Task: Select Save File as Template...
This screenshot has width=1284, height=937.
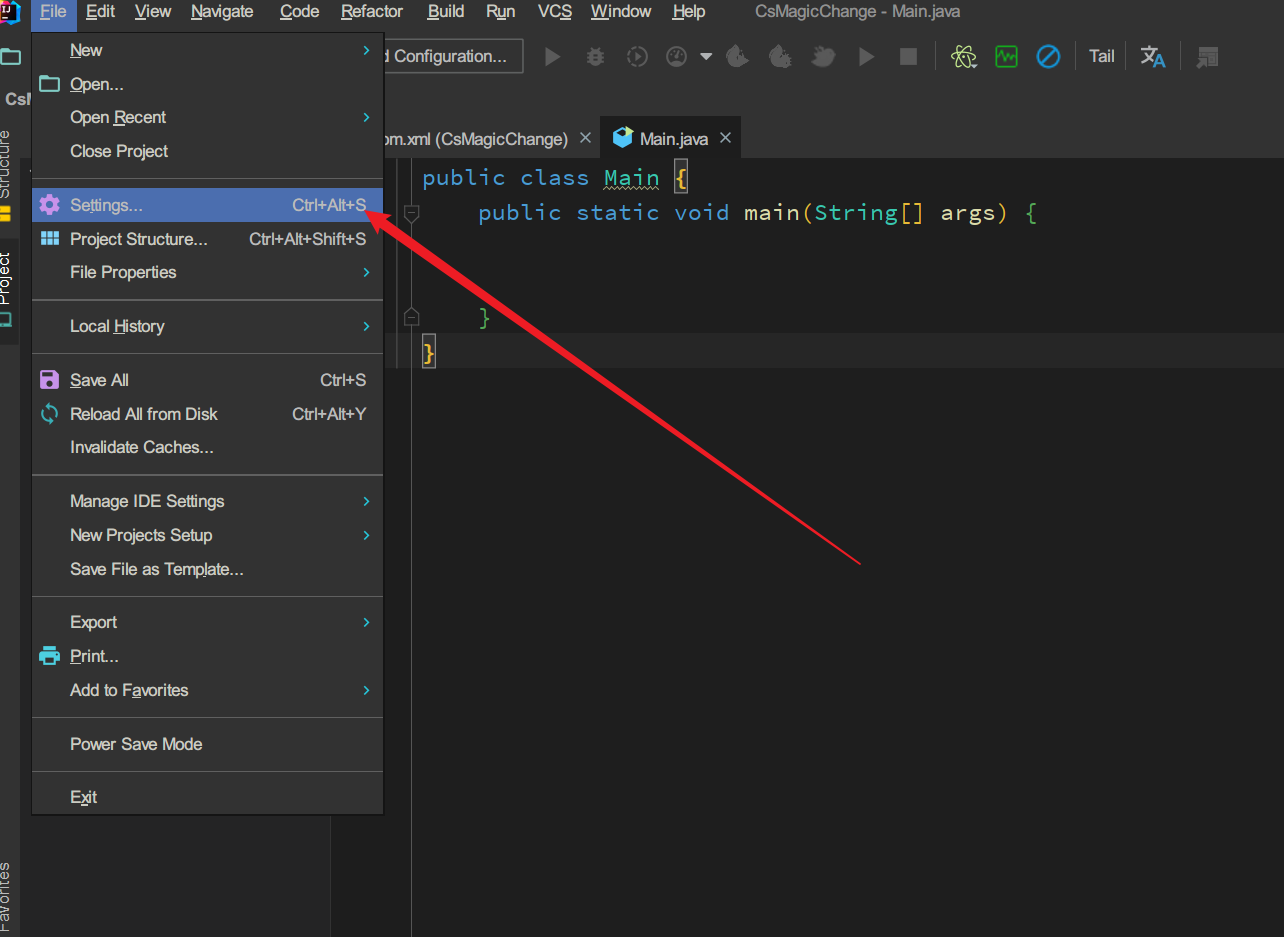Action: tap(207, 569)
